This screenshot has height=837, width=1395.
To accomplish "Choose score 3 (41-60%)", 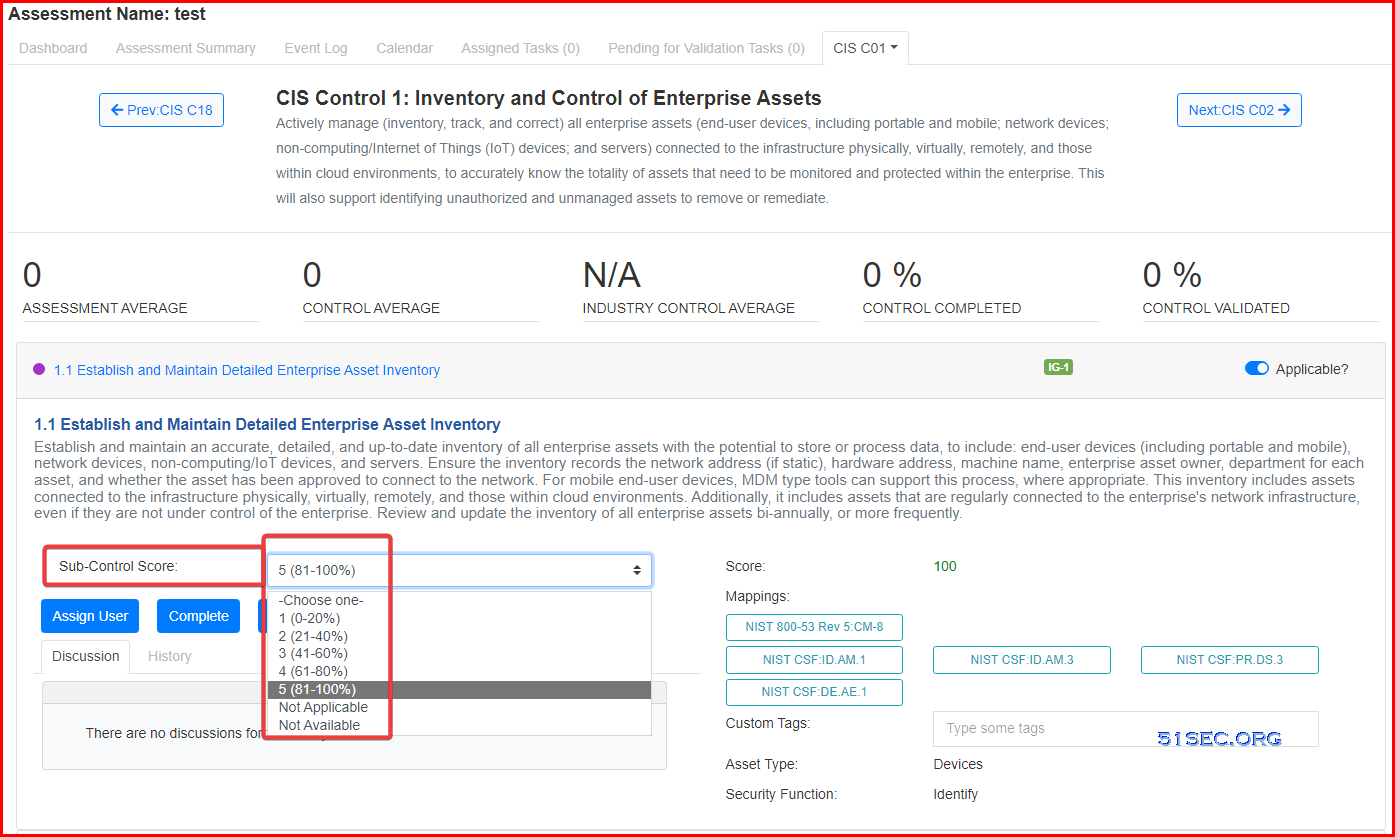I will (x=459, y=654).
